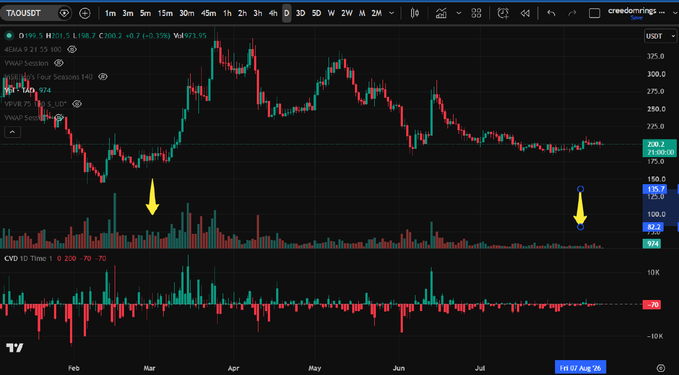Open the layout setup square icon
The height and width of the screenshot is (375, 679).
[595, 13]
